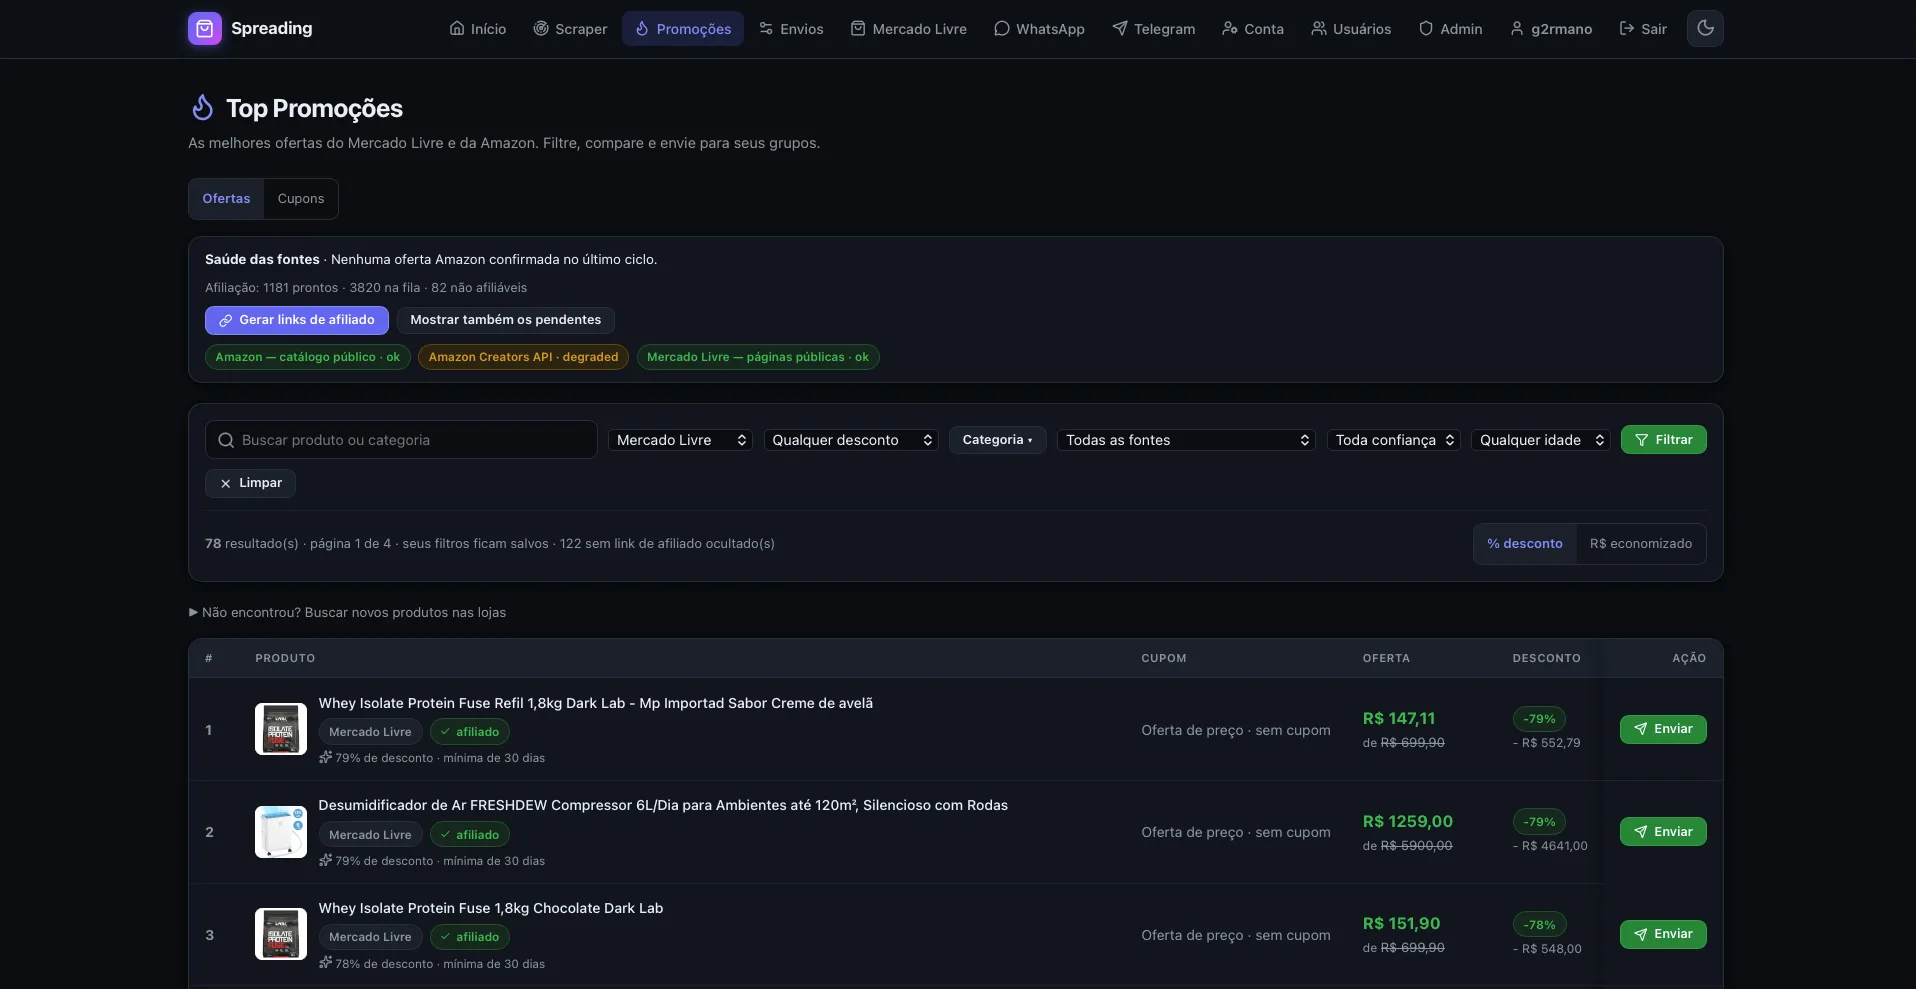Click the -78% discount badge
1916x989 pixels.
[1539, 925]
